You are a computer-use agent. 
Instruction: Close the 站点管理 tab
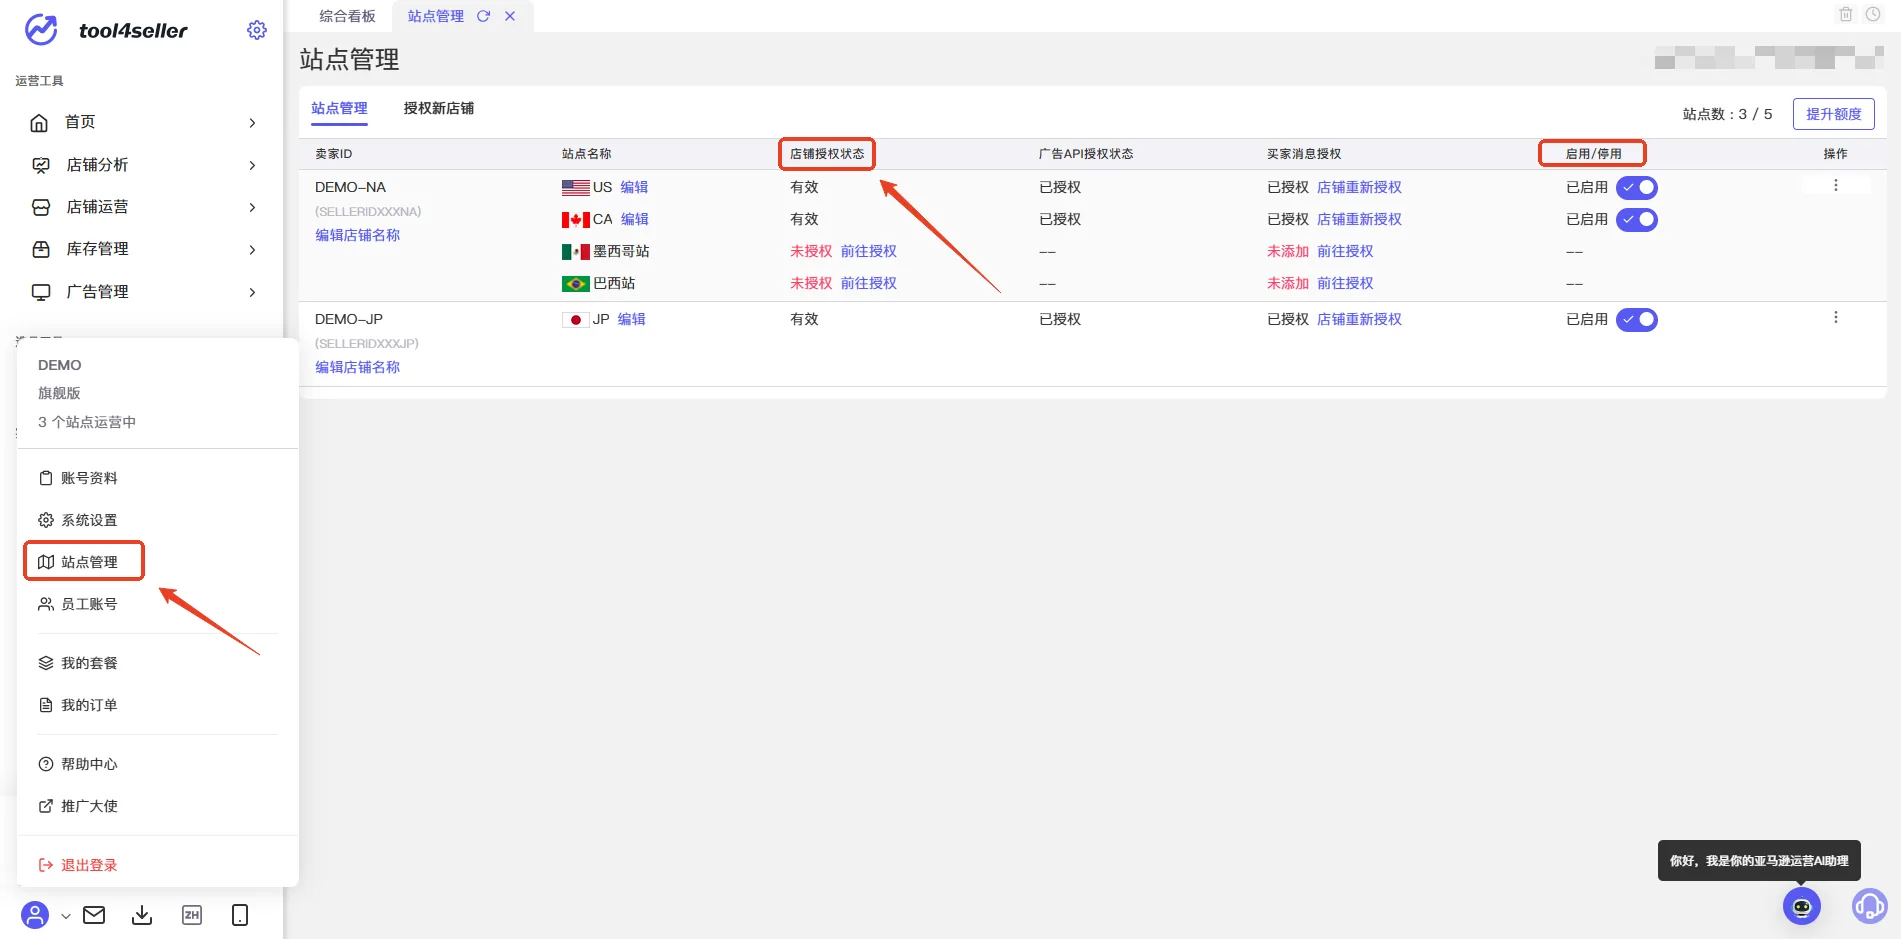(510, 16)
